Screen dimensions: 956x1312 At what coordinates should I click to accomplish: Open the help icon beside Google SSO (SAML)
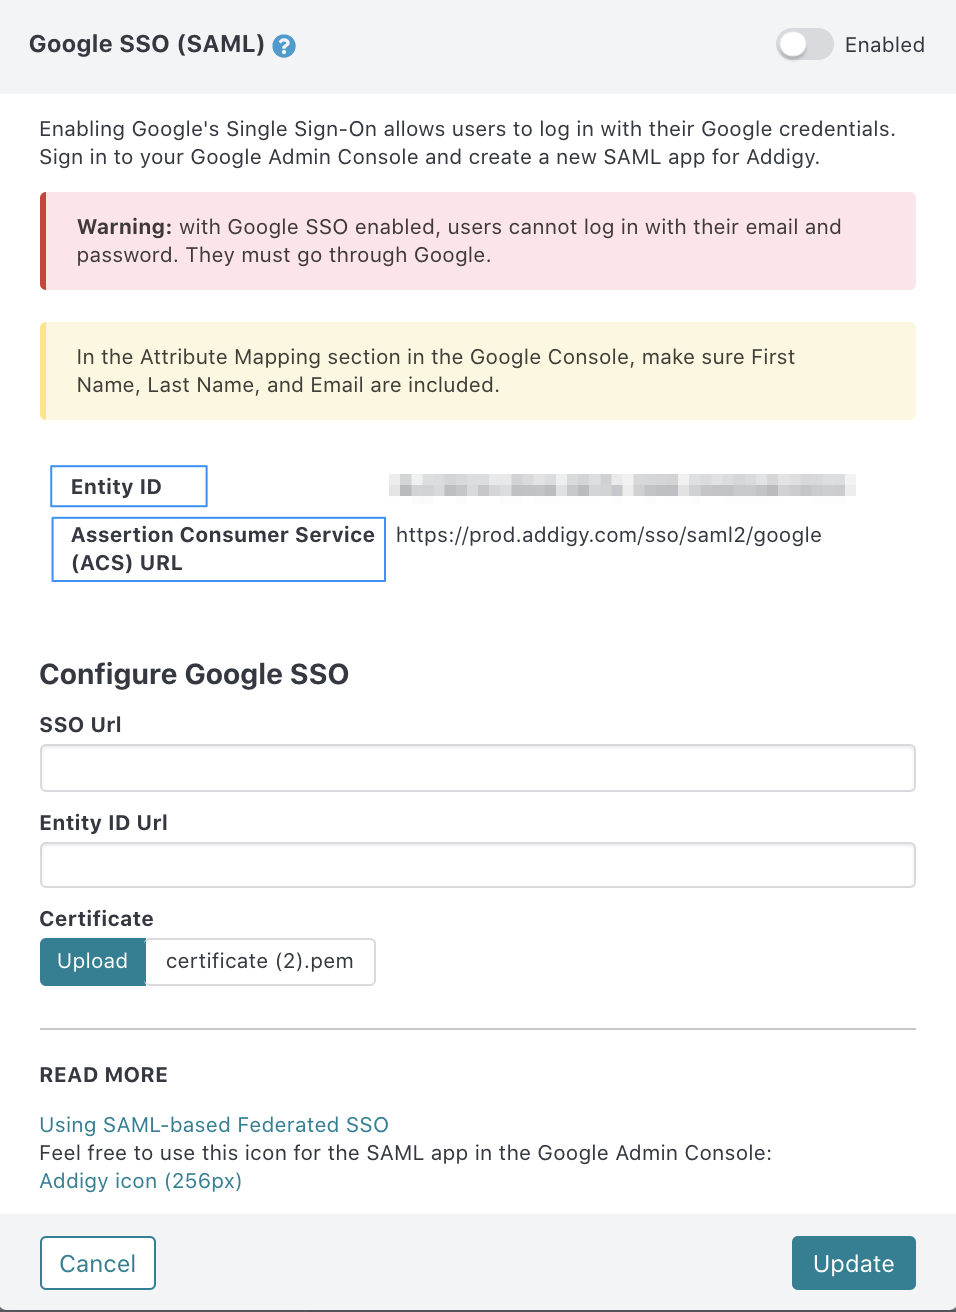point(284,46)
